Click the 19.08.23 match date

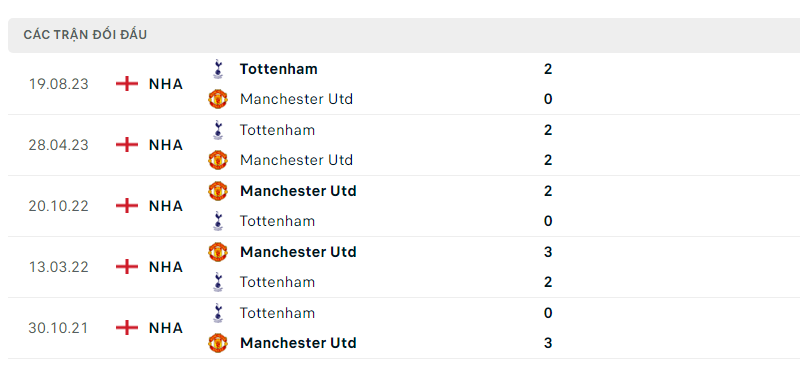point(59,84)
